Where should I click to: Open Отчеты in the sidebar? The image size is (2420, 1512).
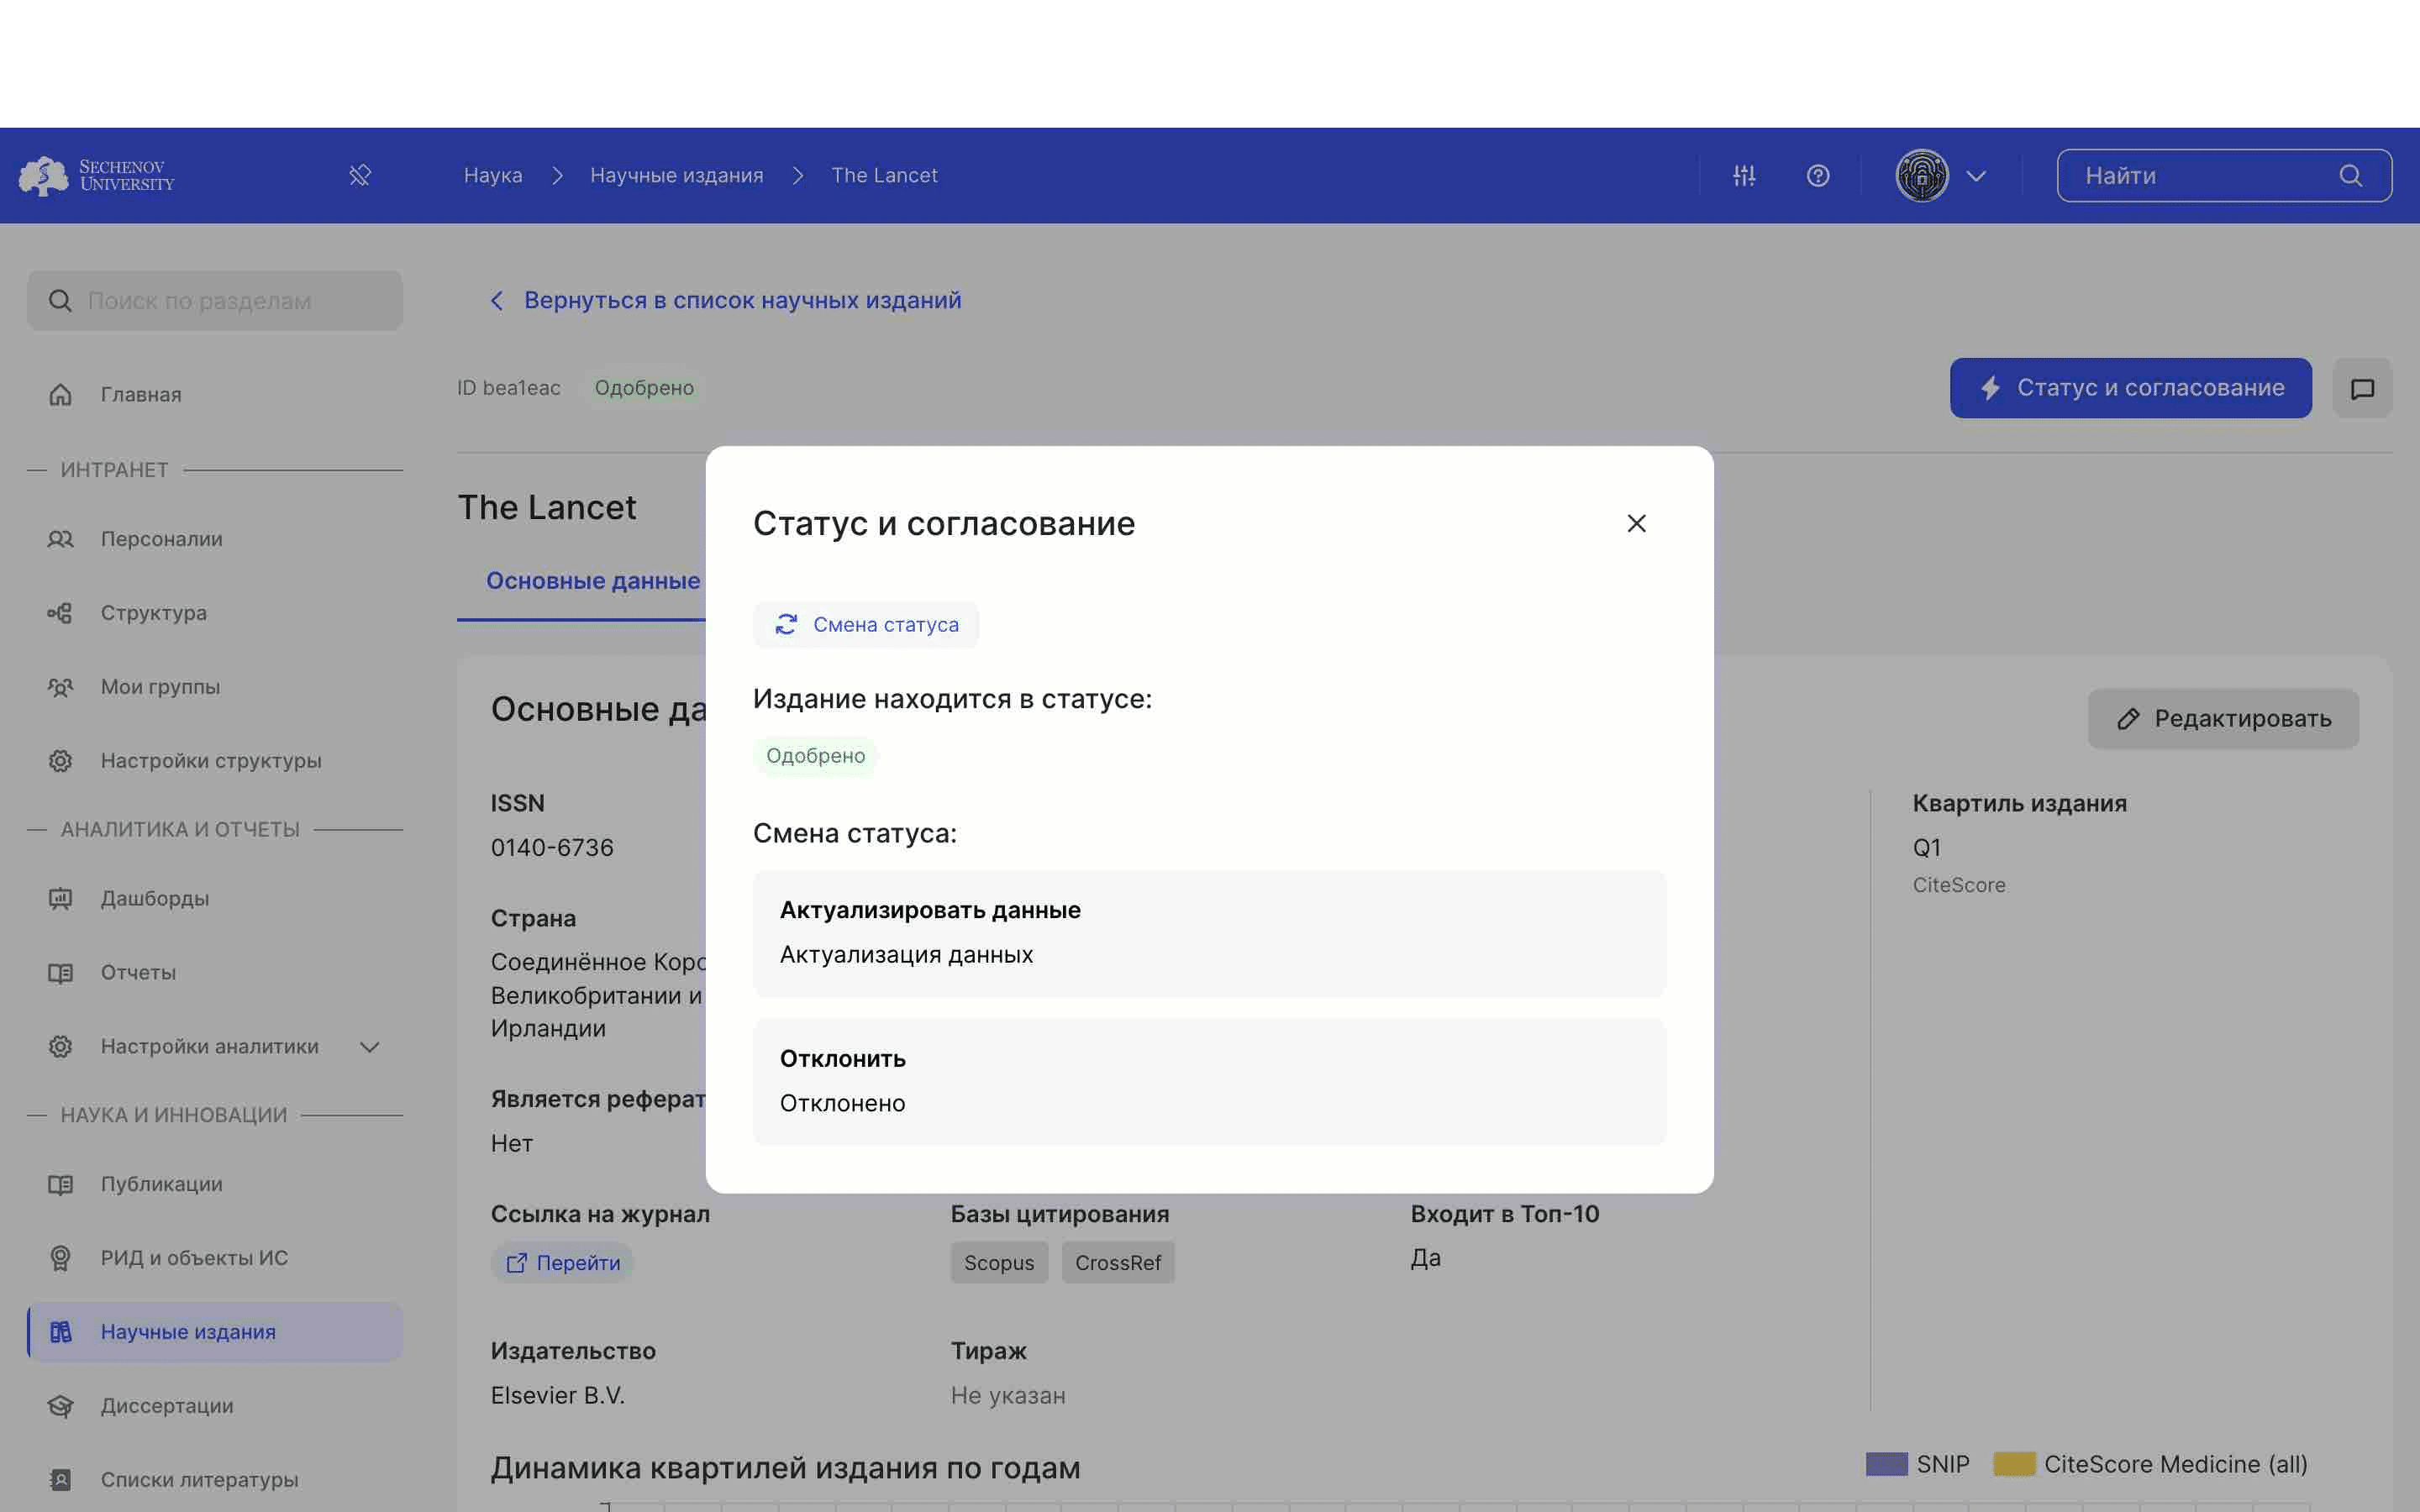coord(215,973)
